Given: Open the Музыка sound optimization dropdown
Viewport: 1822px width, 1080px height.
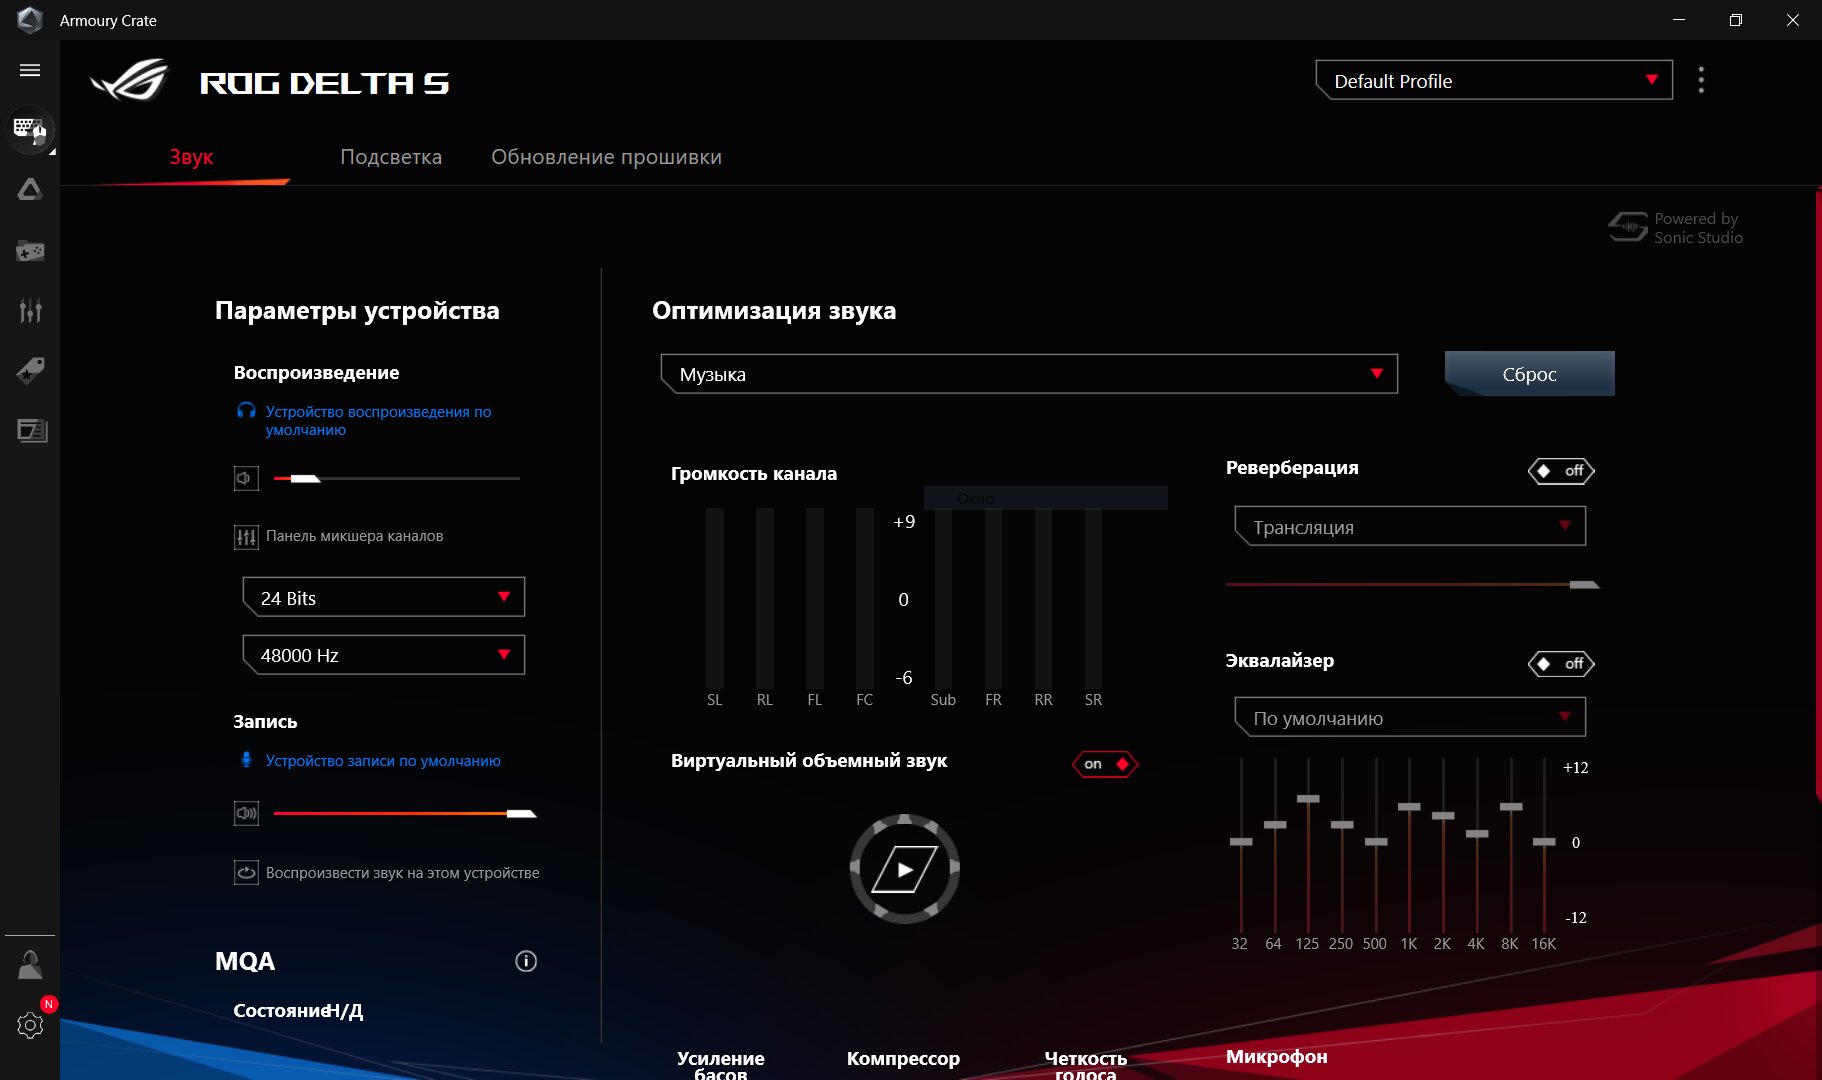Looking at the screenshot, I should pos(1029,374).
